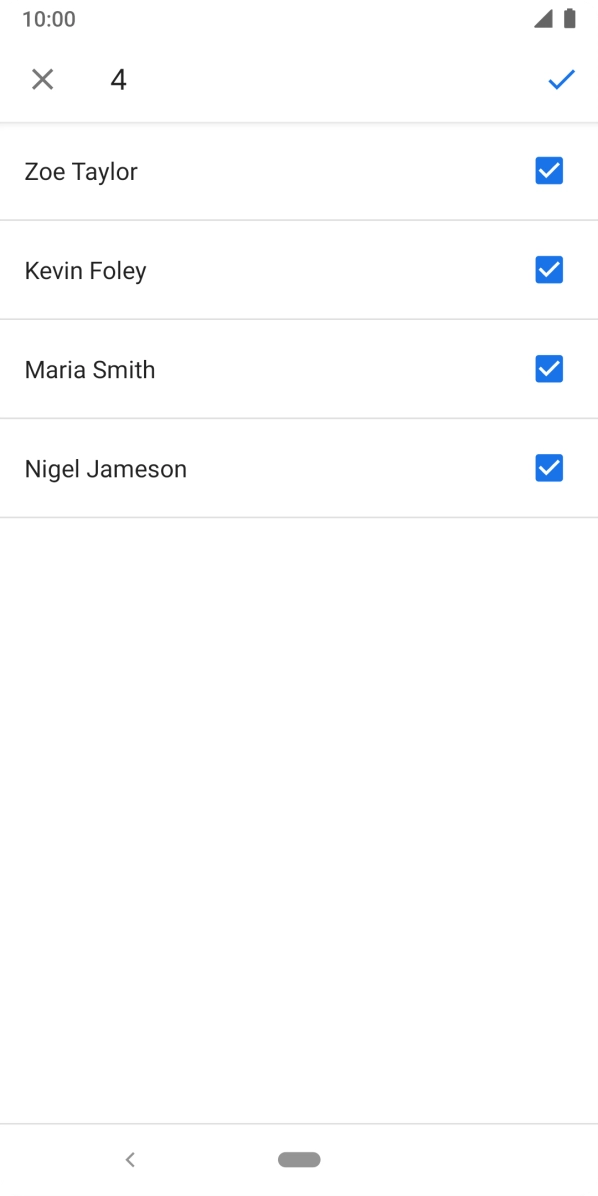598x1196 pixels.
Task: Uncheck Kevin Foley's checkbox
Action: [549, 270]
